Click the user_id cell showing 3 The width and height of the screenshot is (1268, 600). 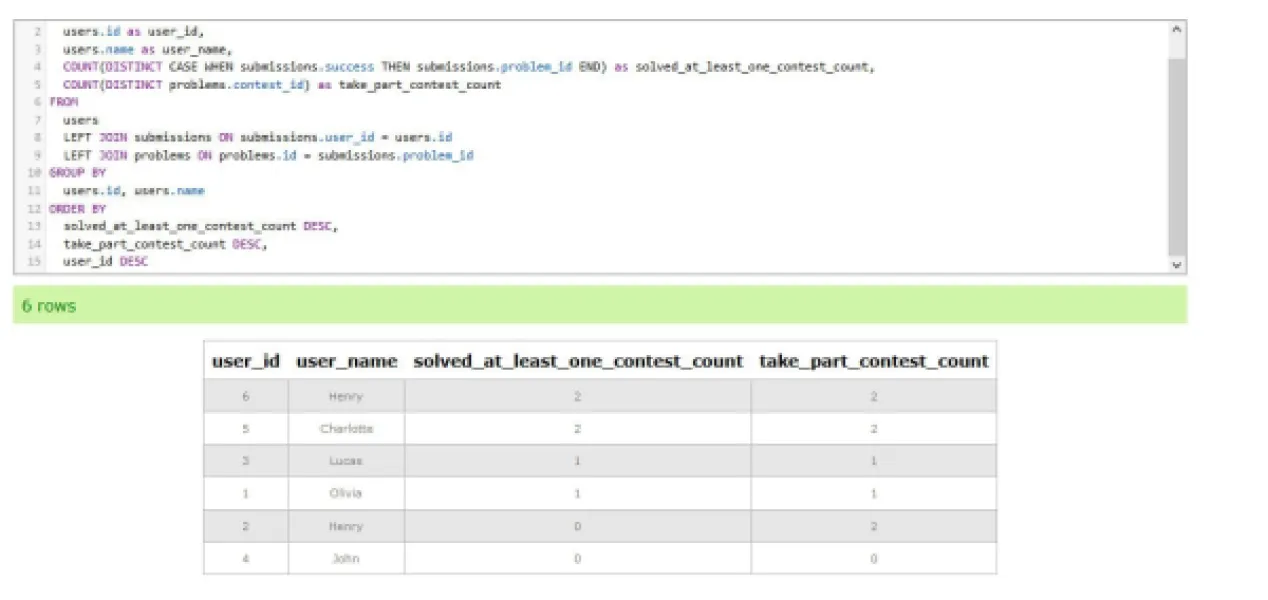click(x=246, y=461)
